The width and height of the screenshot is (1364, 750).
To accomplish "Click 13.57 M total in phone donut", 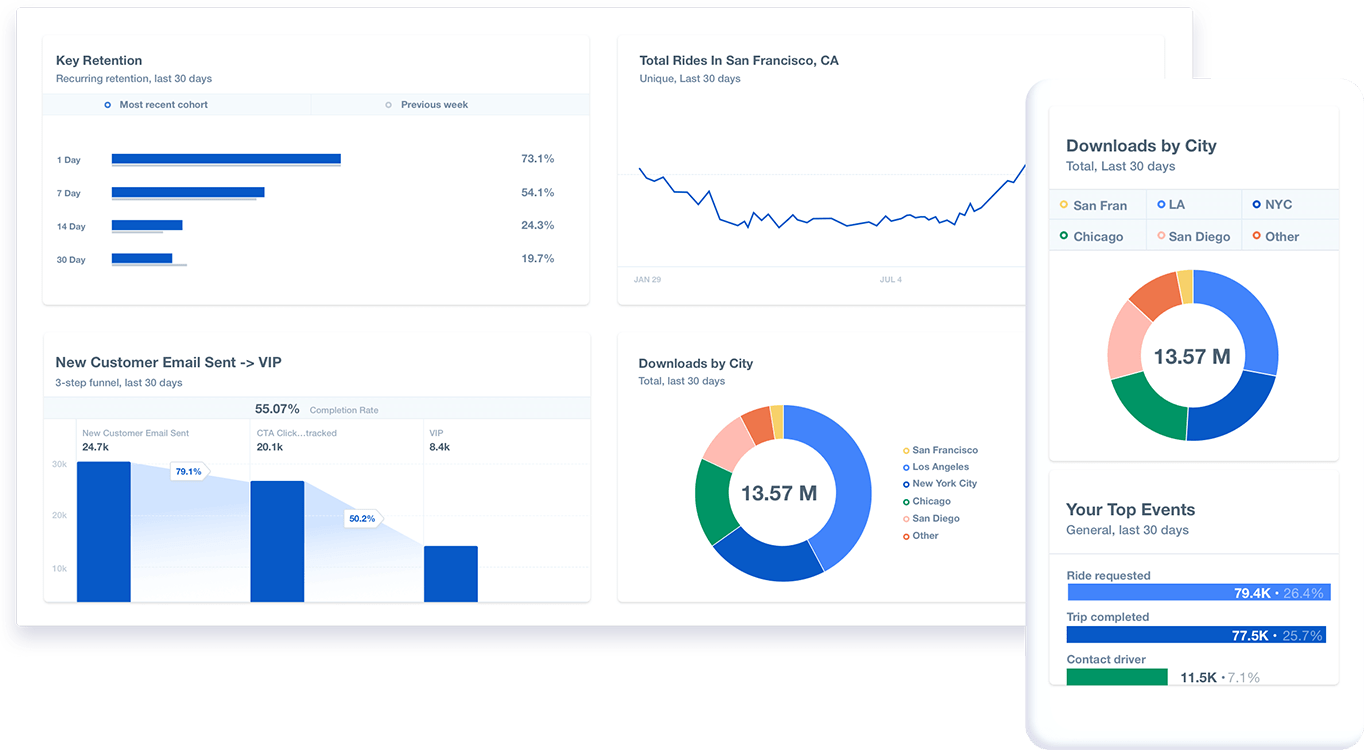I will (x=1192, y=356).
